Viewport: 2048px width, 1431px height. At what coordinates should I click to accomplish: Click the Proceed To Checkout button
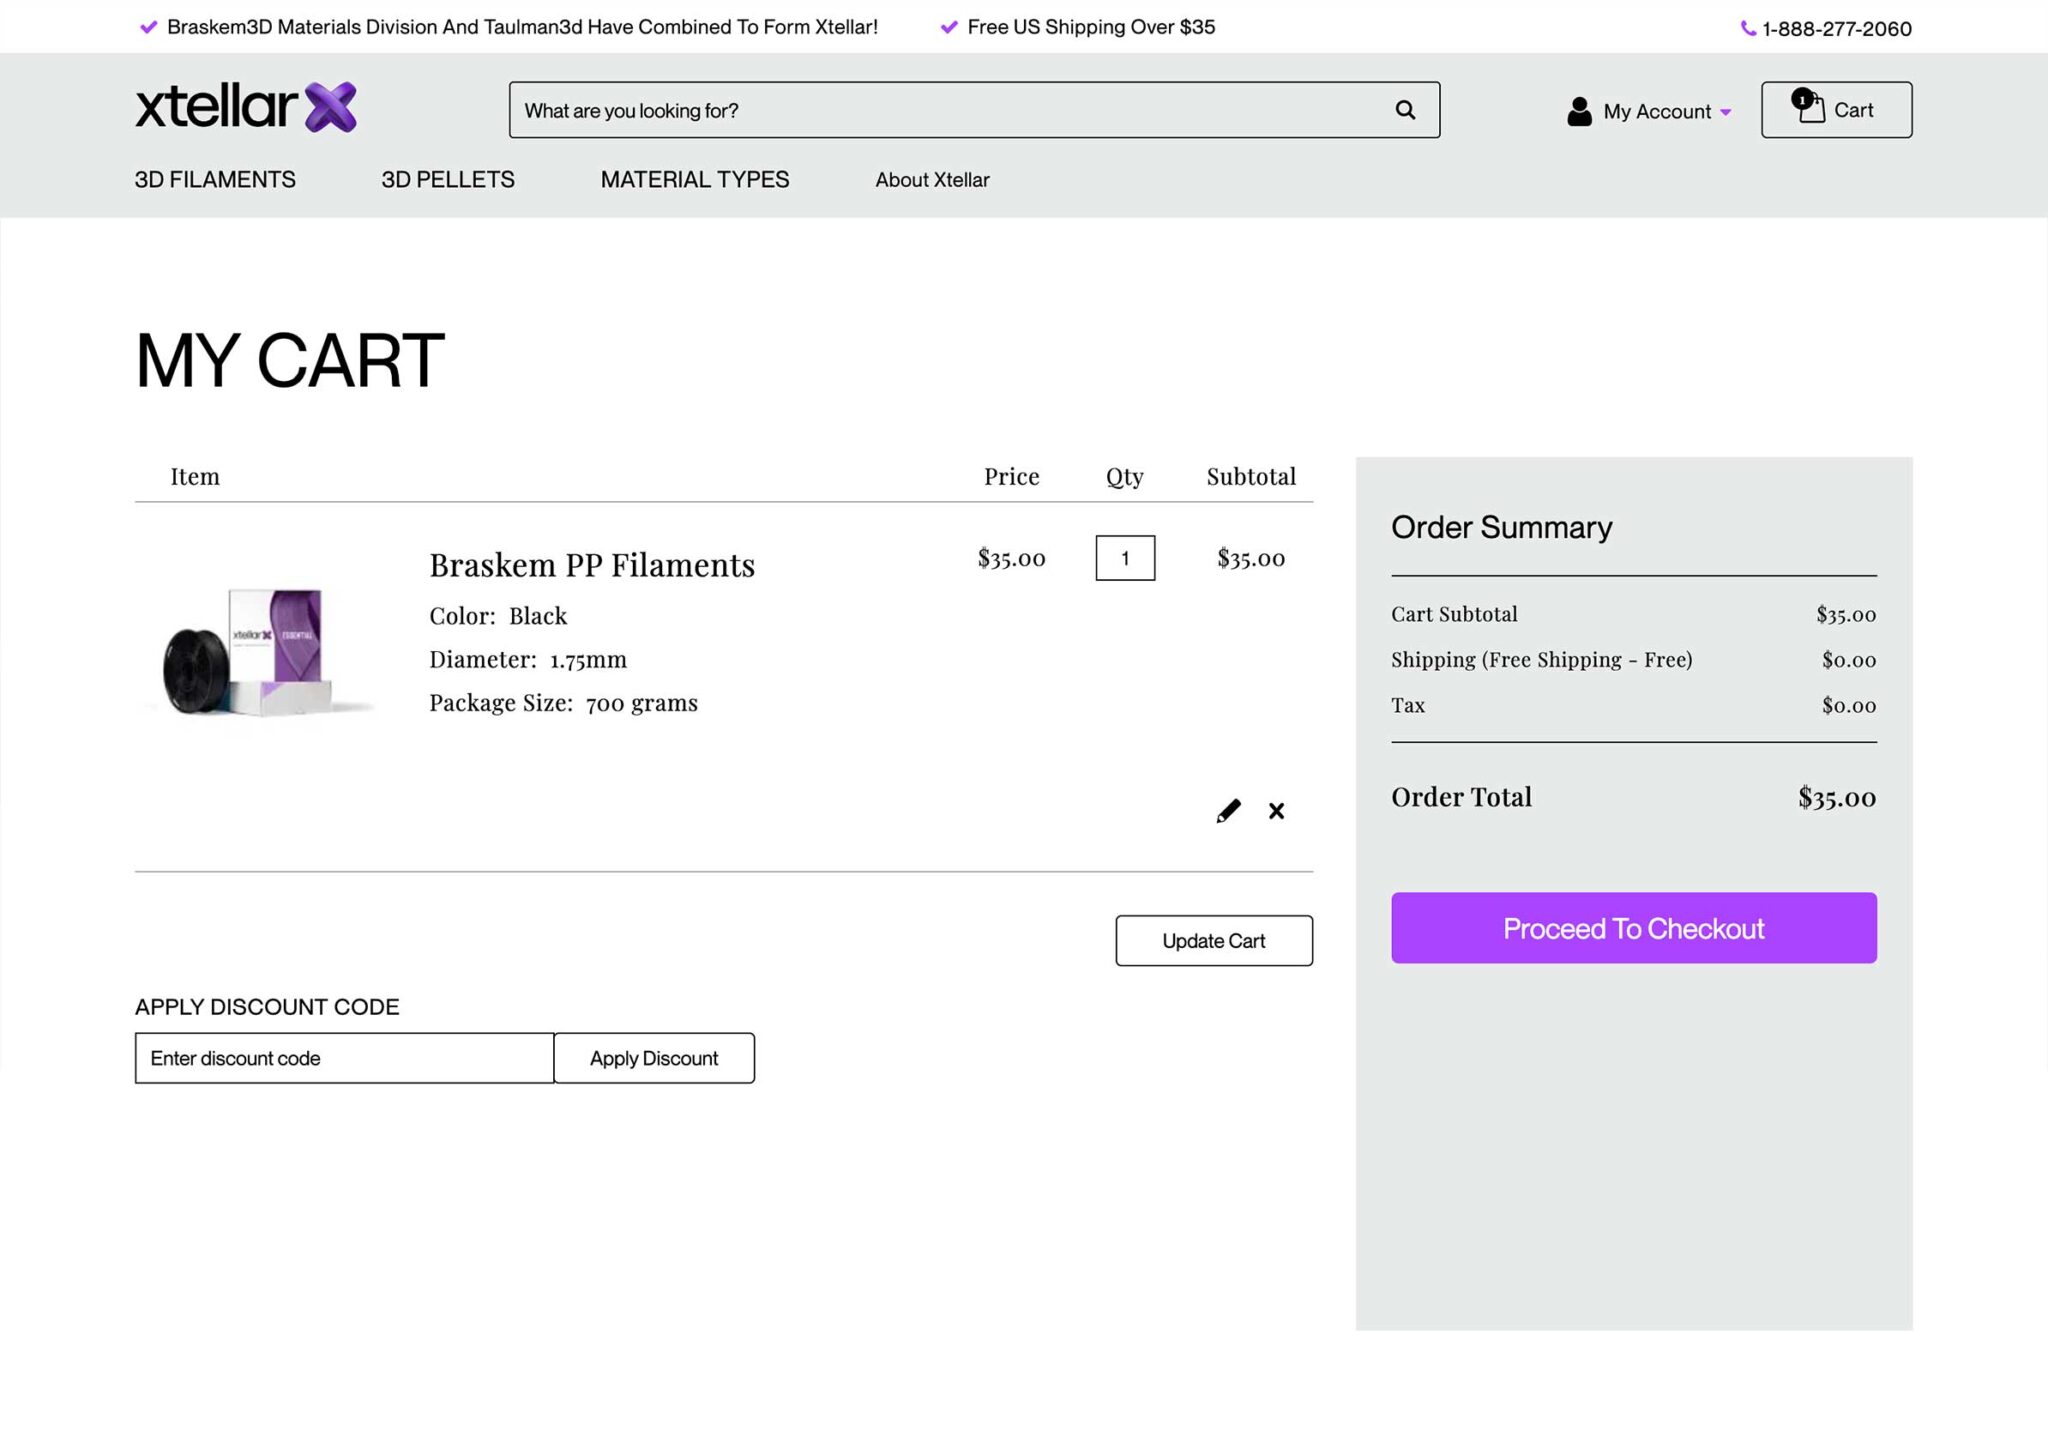pyautogui.click(x=1633, y=928)
